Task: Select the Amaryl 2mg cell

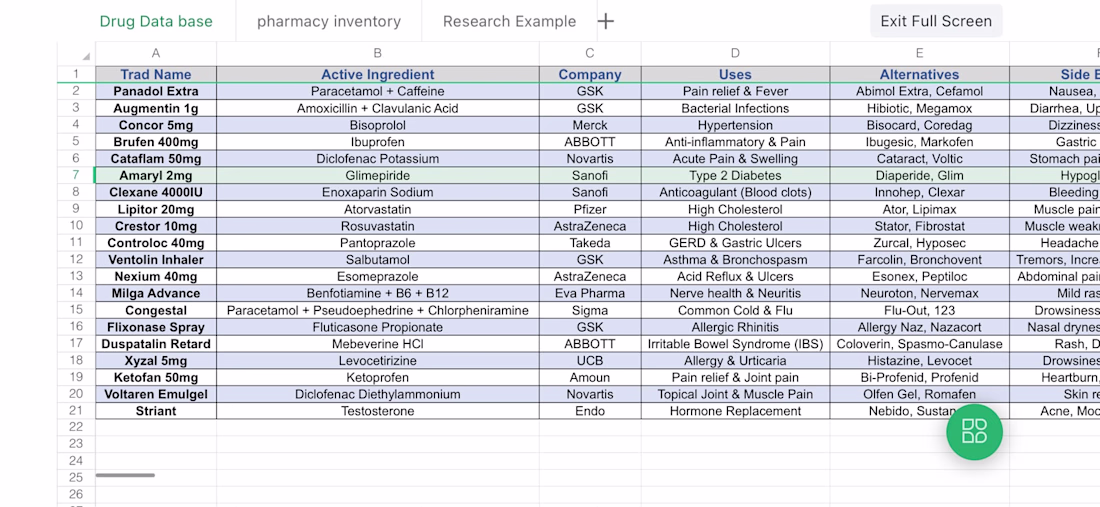Action: pos(156,175)
